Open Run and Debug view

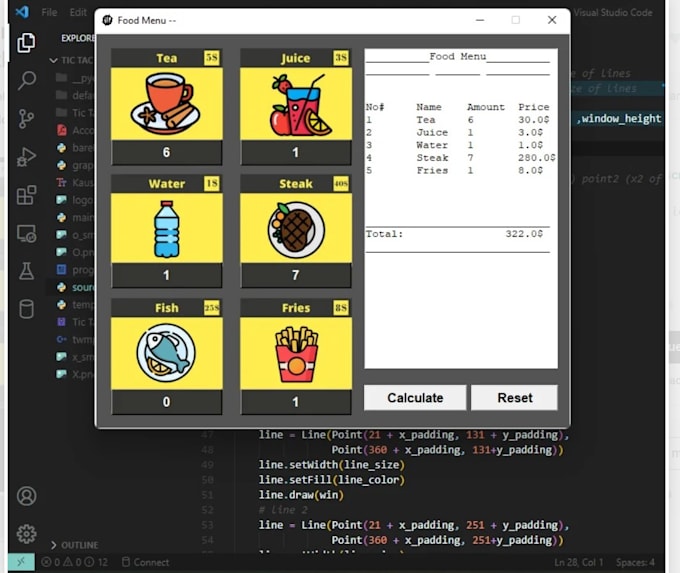27,156
